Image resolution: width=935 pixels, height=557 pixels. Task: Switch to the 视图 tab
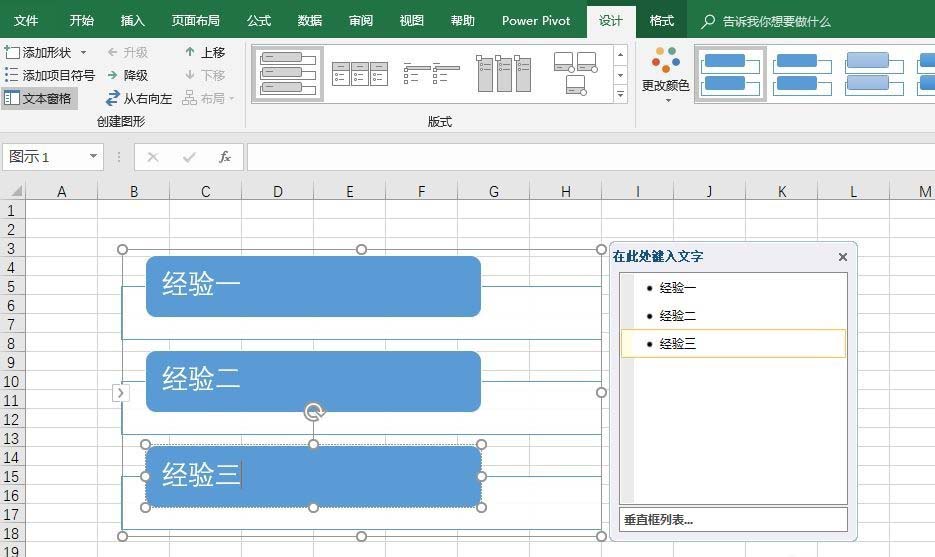pyautogui.click(x=412, y=21)
